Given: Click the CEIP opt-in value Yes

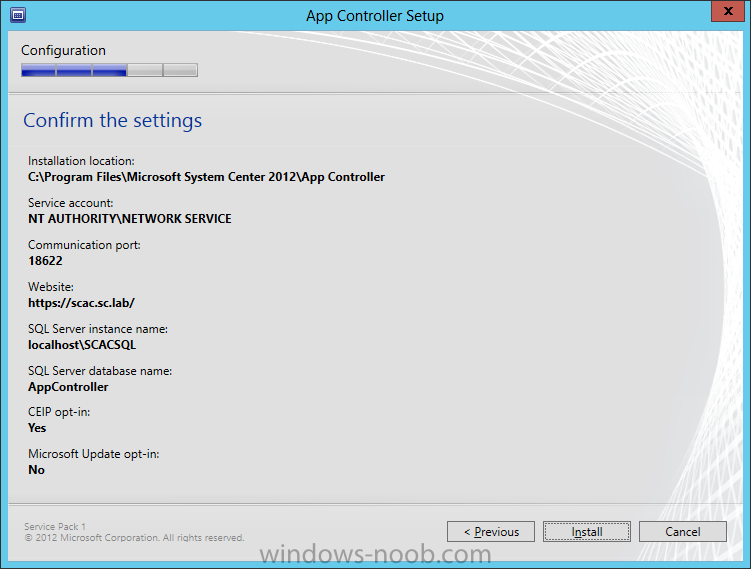Looking at the screenshot, I should point(37,428).
